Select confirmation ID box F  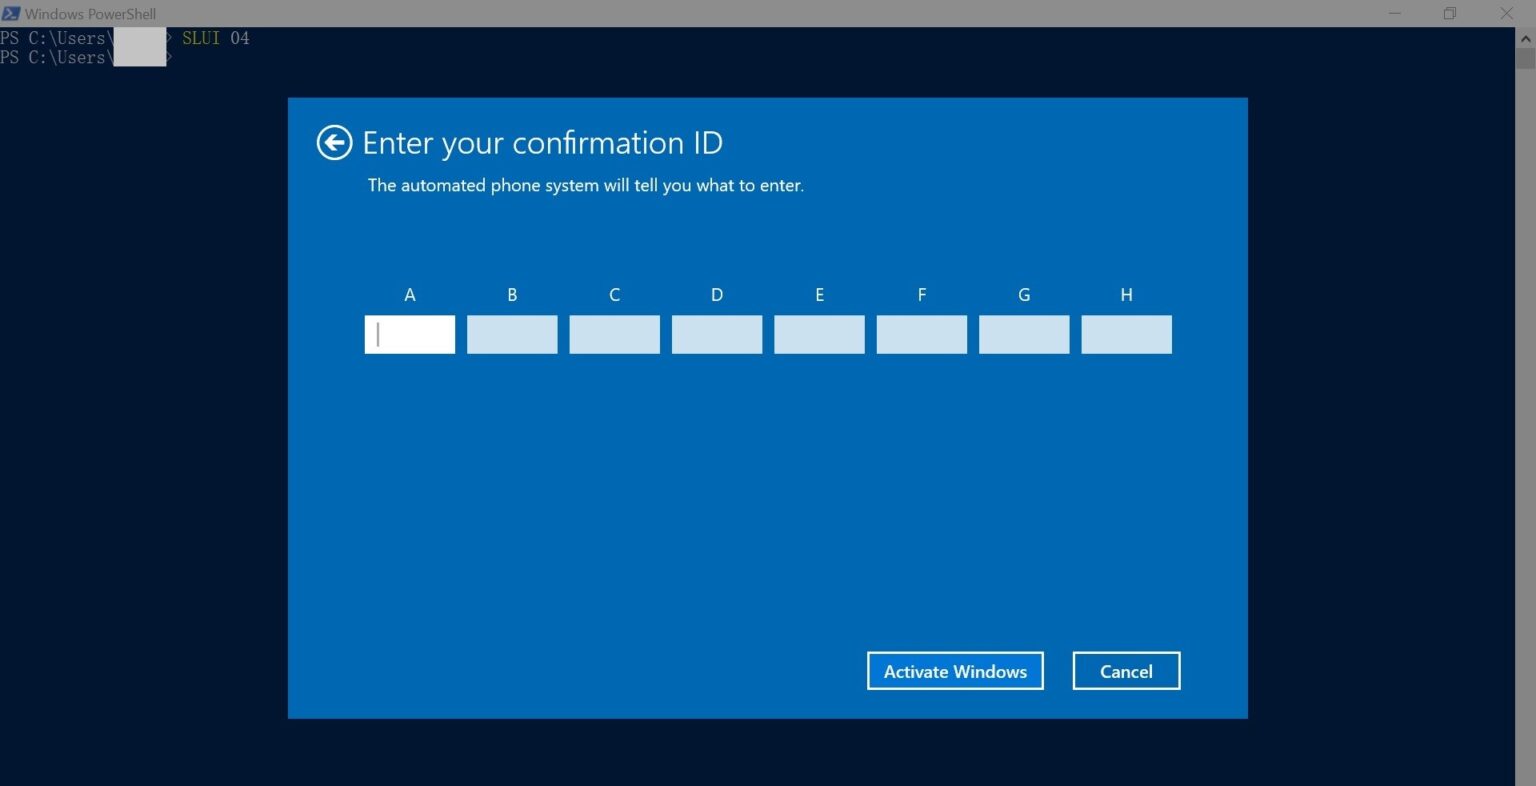(921, 334)
